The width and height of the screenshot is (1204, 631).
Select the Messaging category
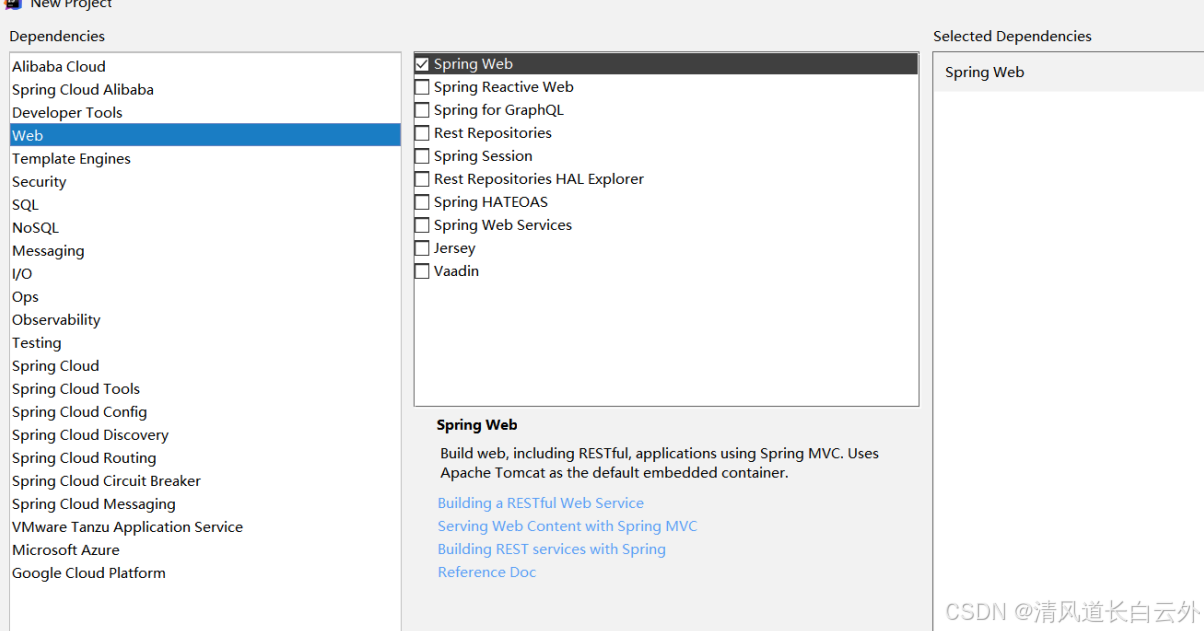click(x=205, y=250)
